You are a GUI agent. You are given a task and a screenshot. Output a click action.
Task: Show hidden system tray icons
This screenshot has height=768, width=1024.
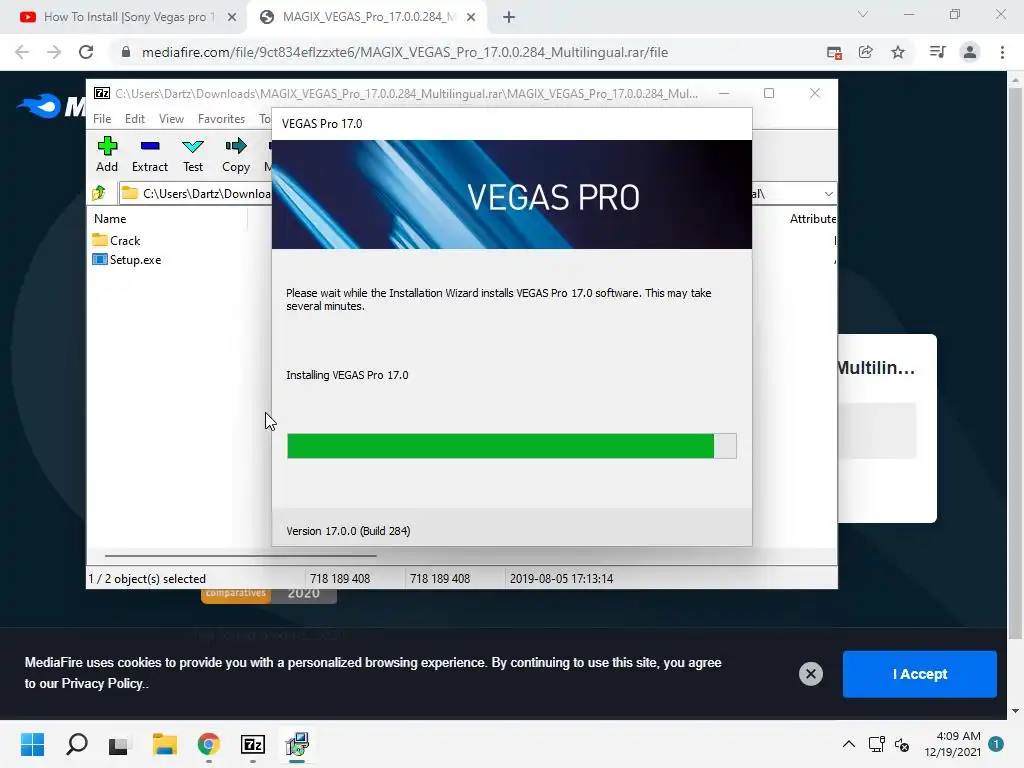click(848, 744)
